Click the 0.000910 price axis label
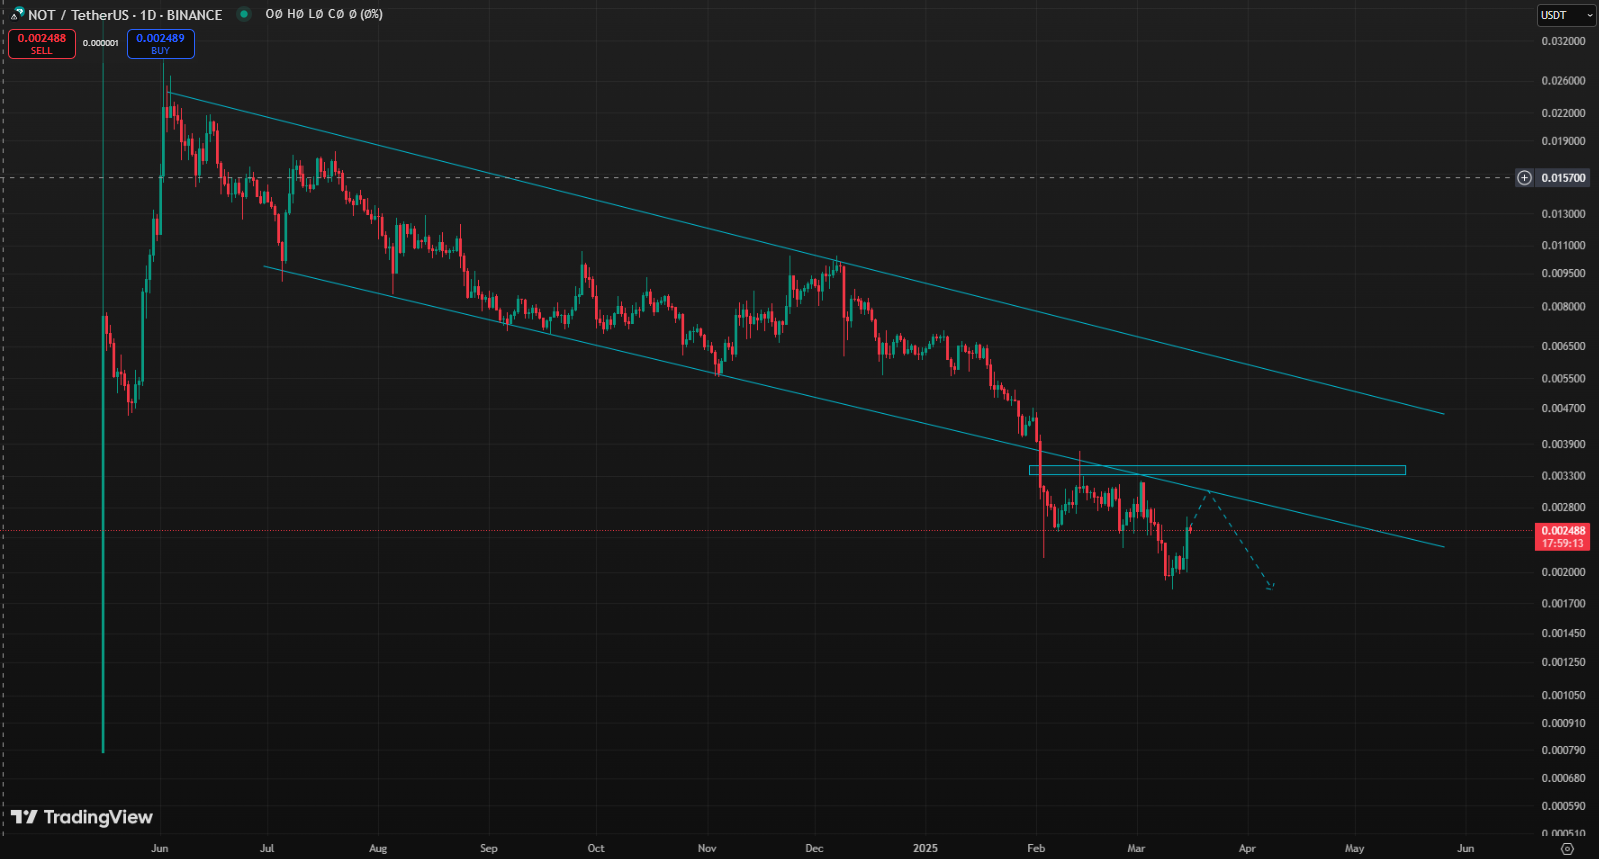This screenshot has height=859, width=1599. (1563, 723)
